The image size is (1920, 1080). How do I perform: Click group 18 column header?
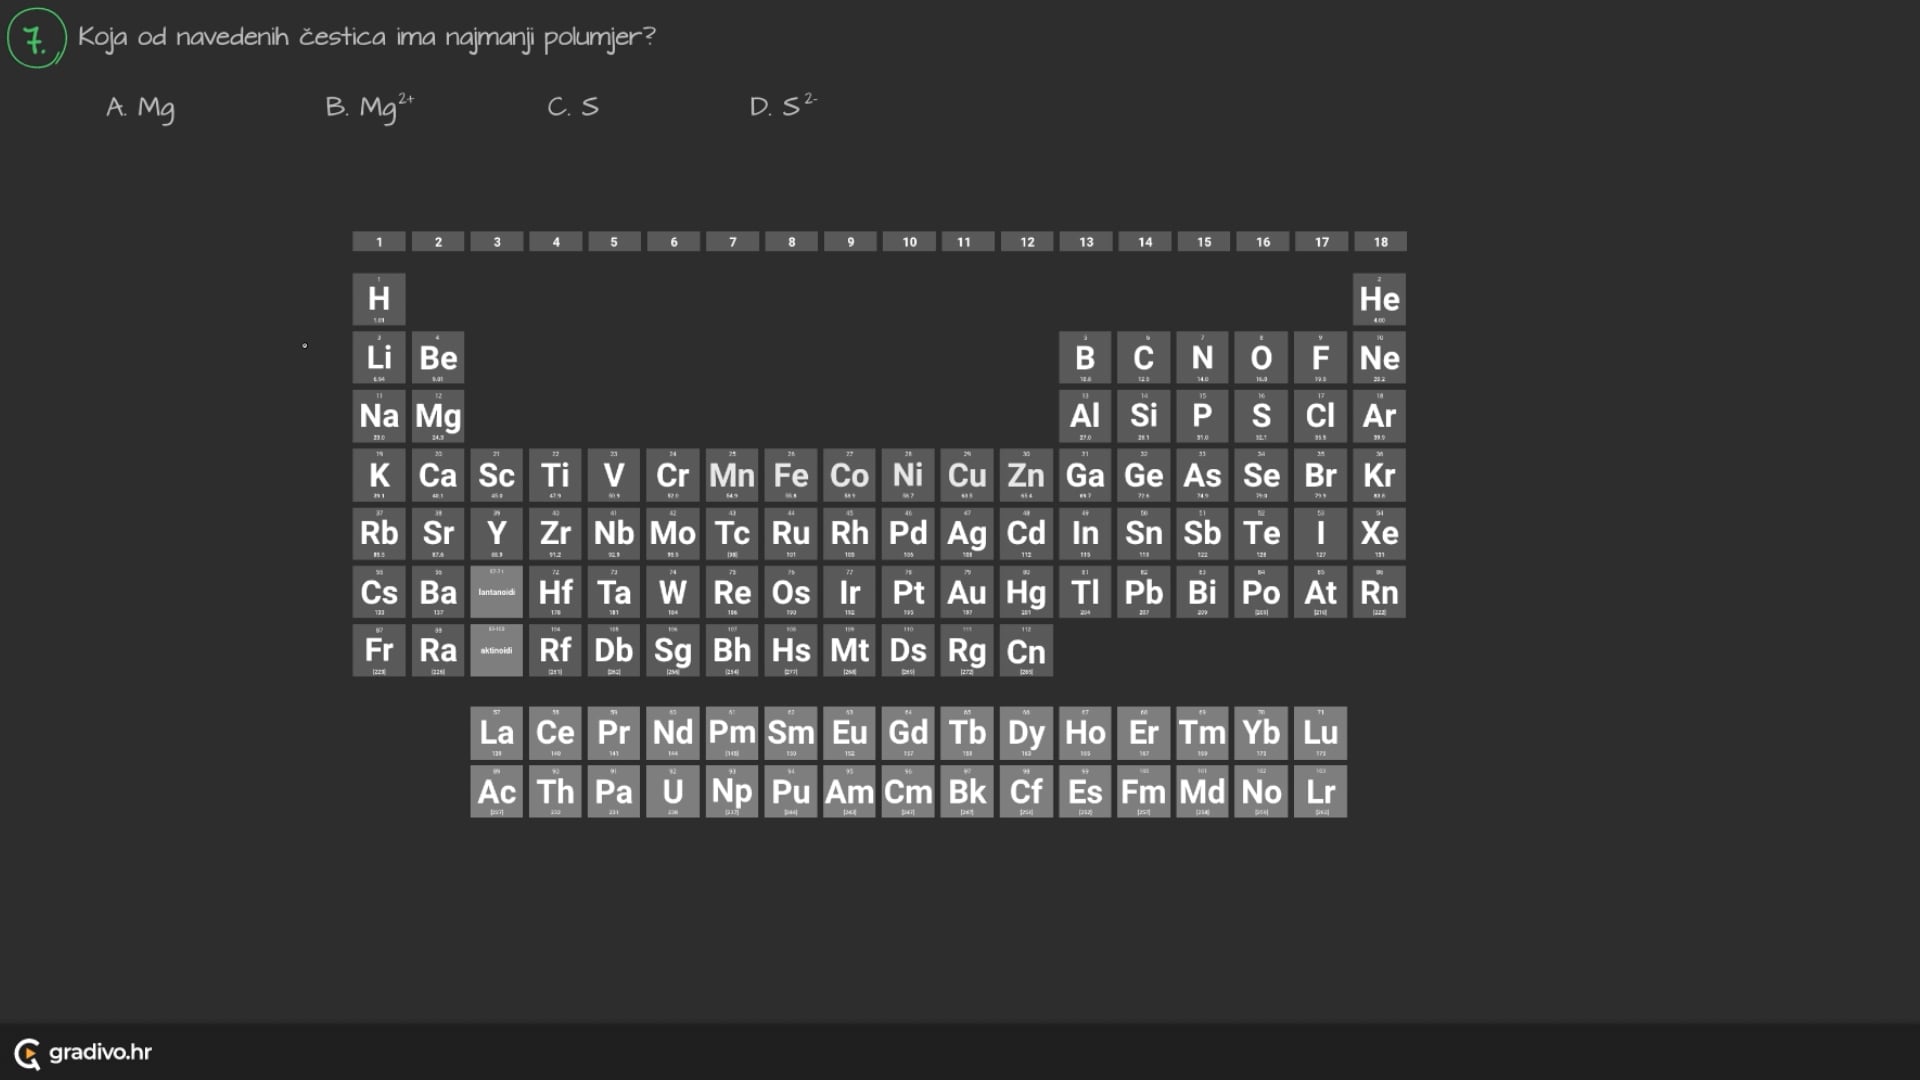[1380, 242]
